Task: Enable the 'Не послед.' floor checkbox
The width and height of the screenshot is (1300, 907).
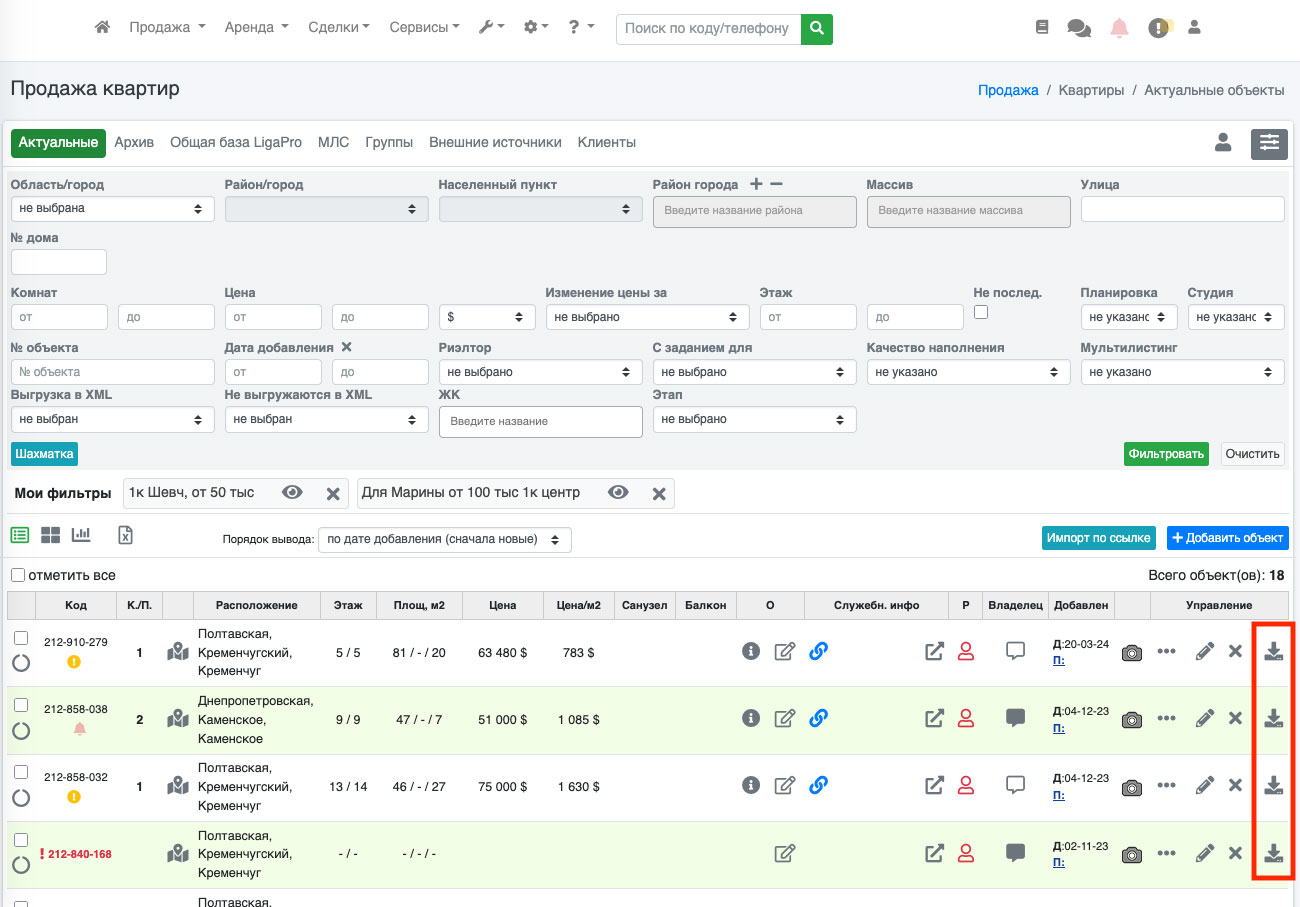Action: click(981, 312)
